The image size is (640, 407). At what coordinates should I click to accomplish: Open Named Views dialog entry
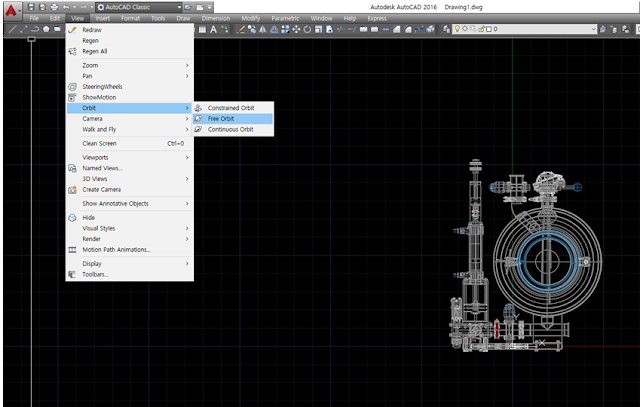[x=130, y=168]
